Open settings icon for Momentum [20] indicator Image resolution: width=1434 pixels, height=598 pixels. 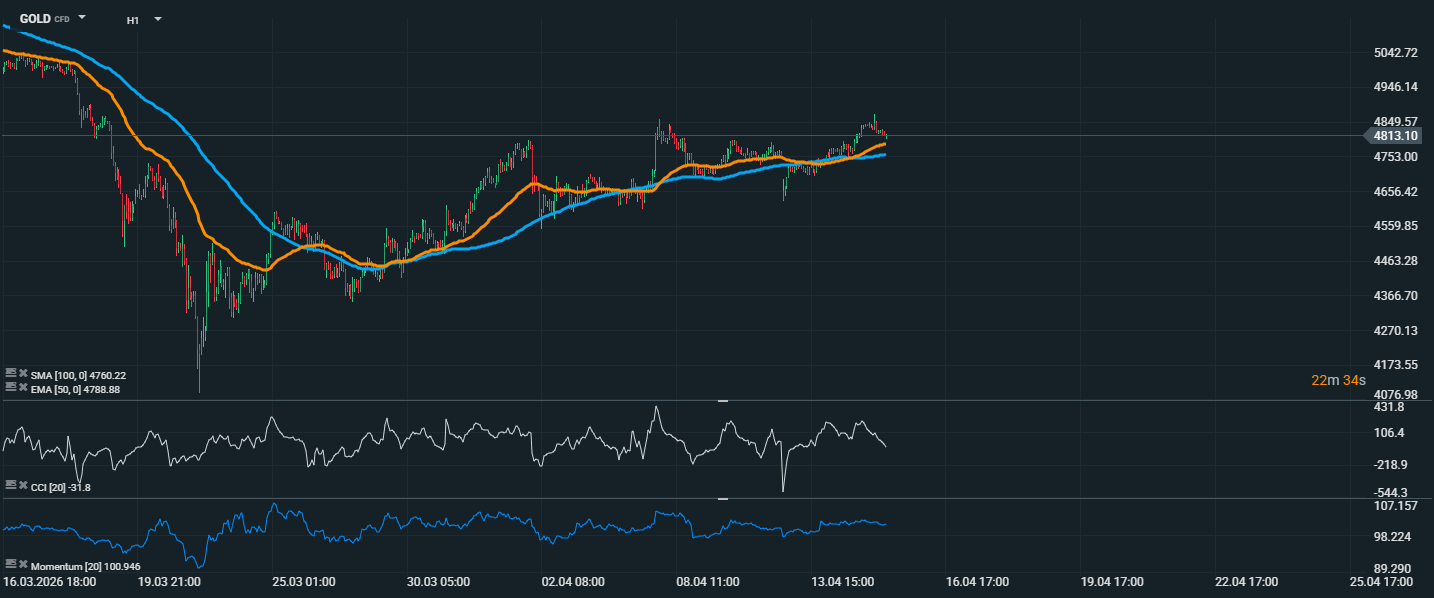[10, 566]
